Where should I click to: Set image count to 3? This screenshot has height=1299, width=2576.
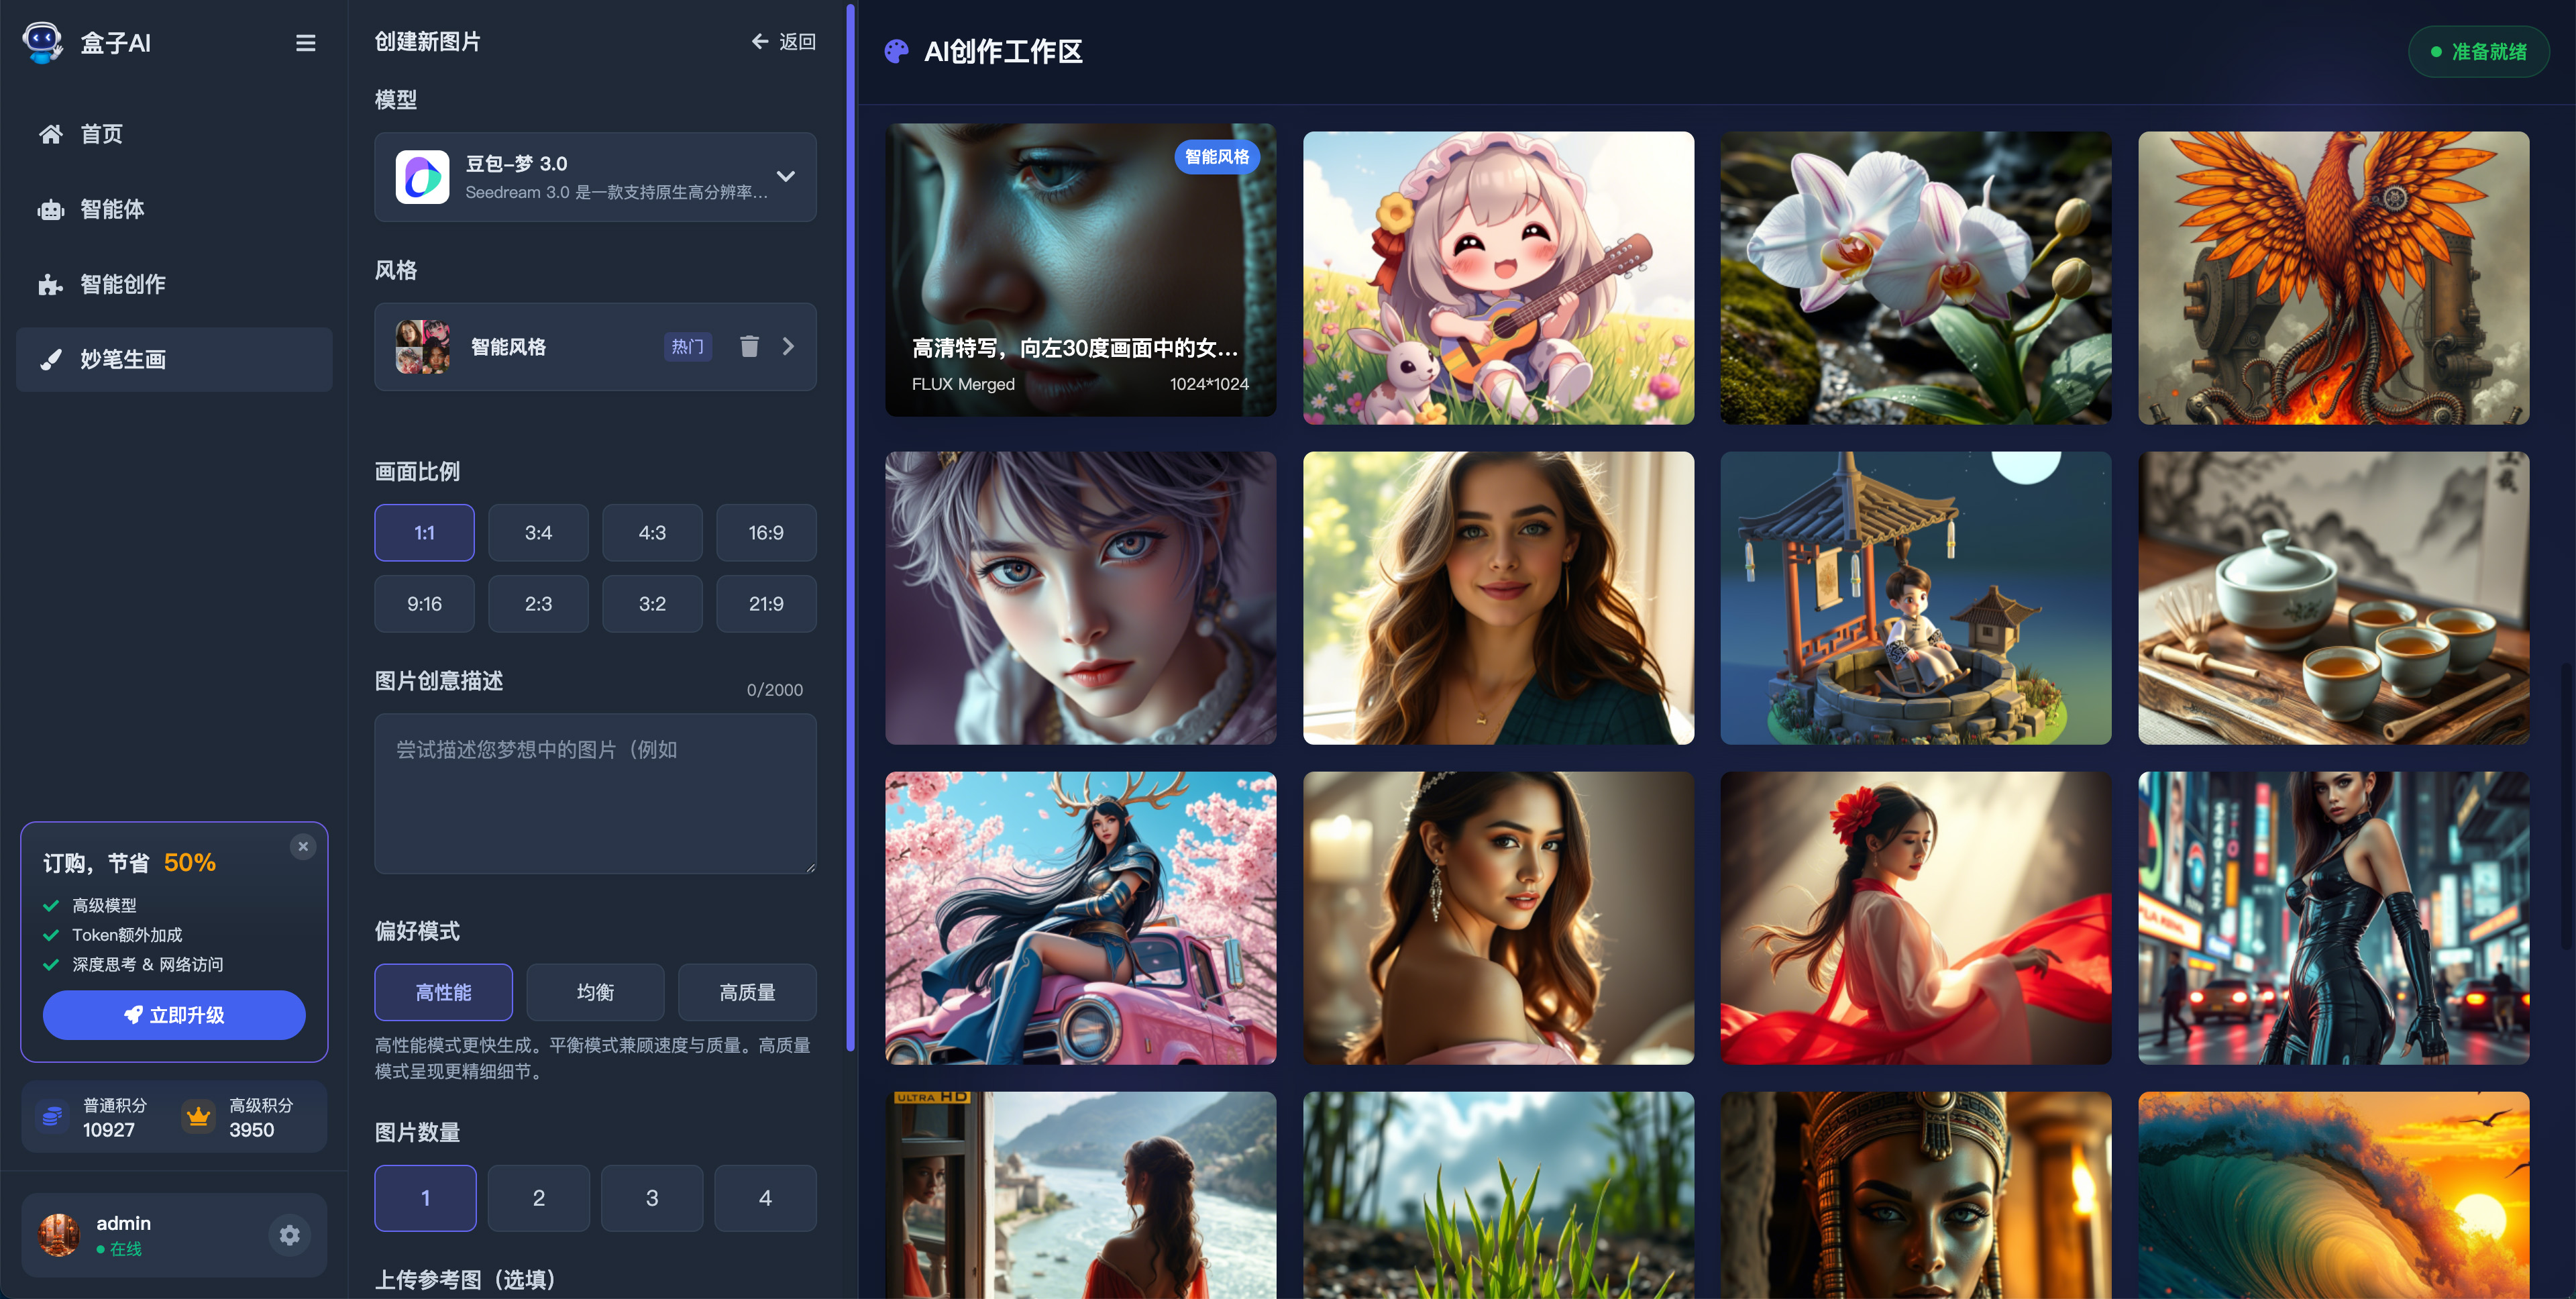point(652,1198)
